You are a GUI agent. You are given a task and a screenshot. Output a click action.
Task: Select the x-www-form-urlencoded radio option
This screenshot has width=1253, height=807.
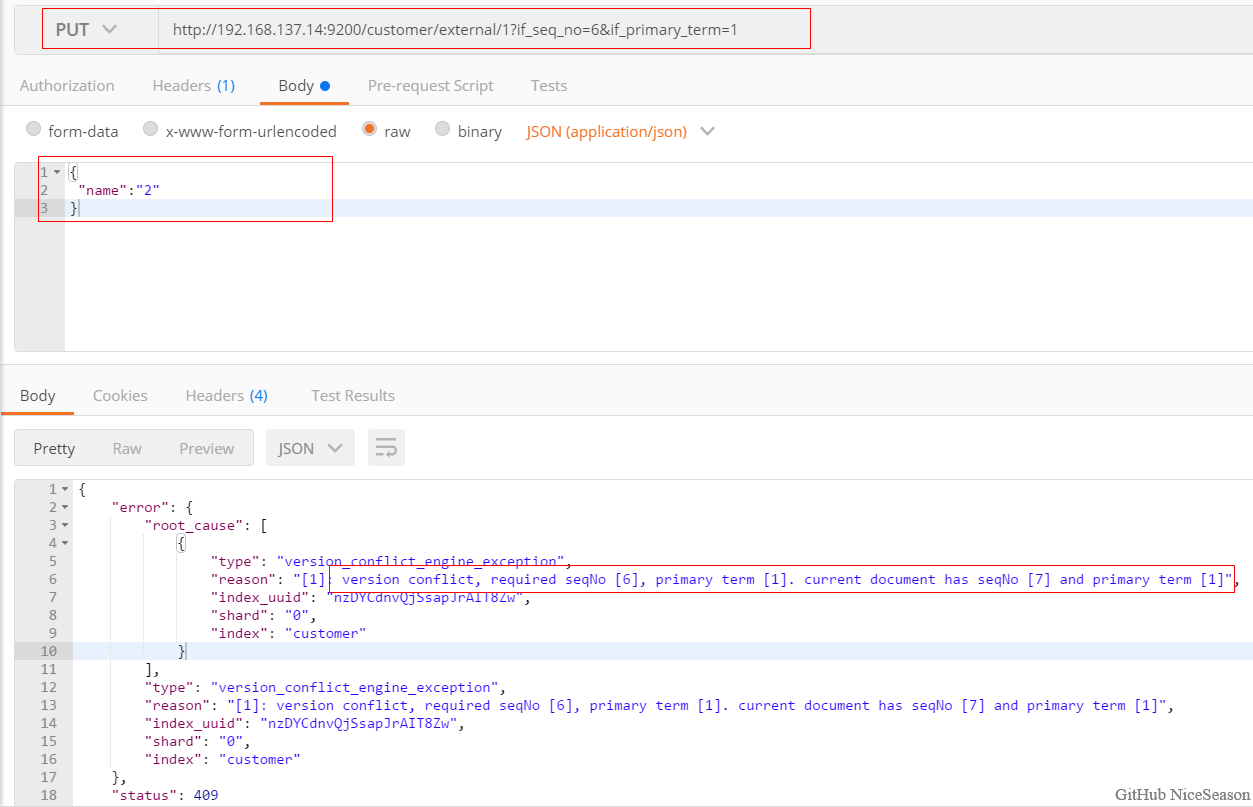[x=151, y=130]
